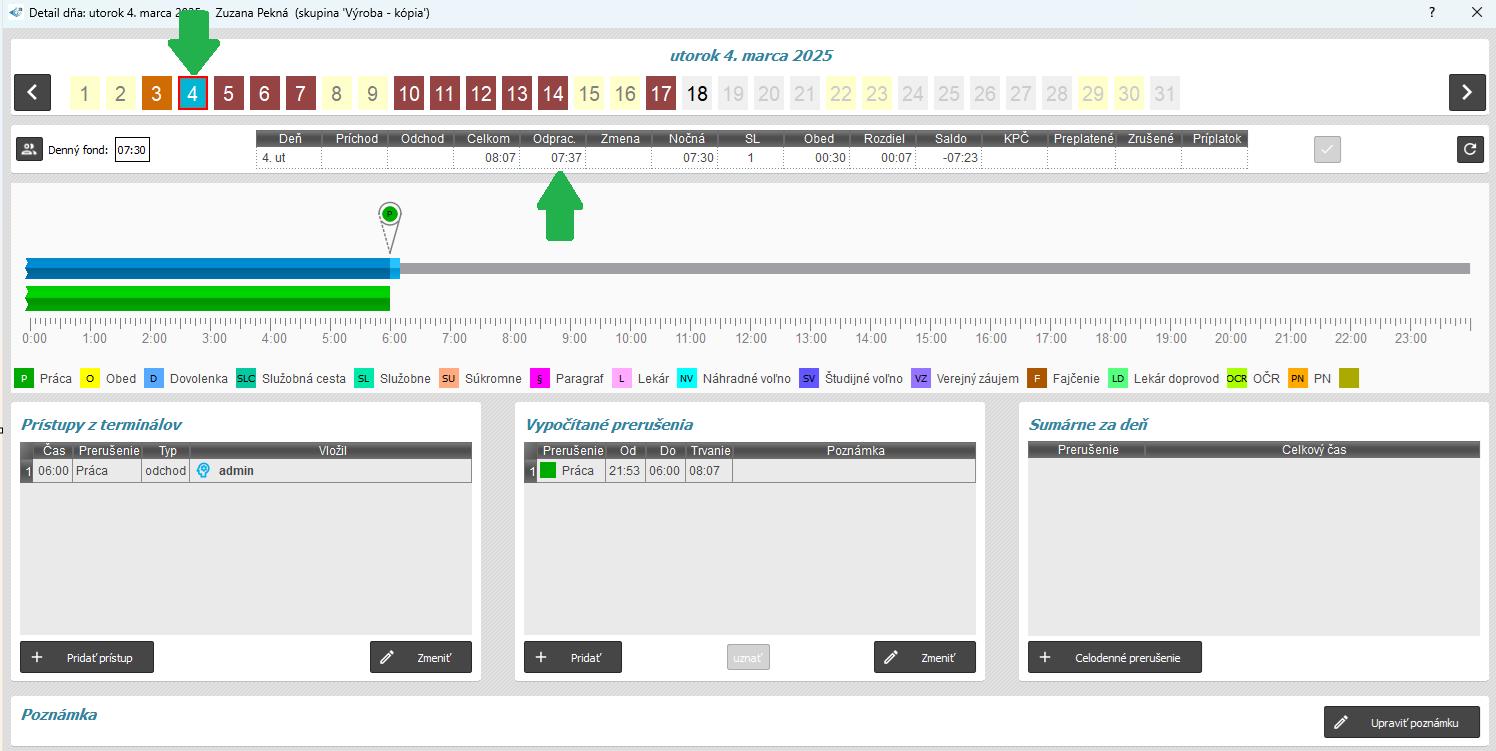Click the Denný fond 07:30 field
1496x751 pixels.
click(131, 151)
